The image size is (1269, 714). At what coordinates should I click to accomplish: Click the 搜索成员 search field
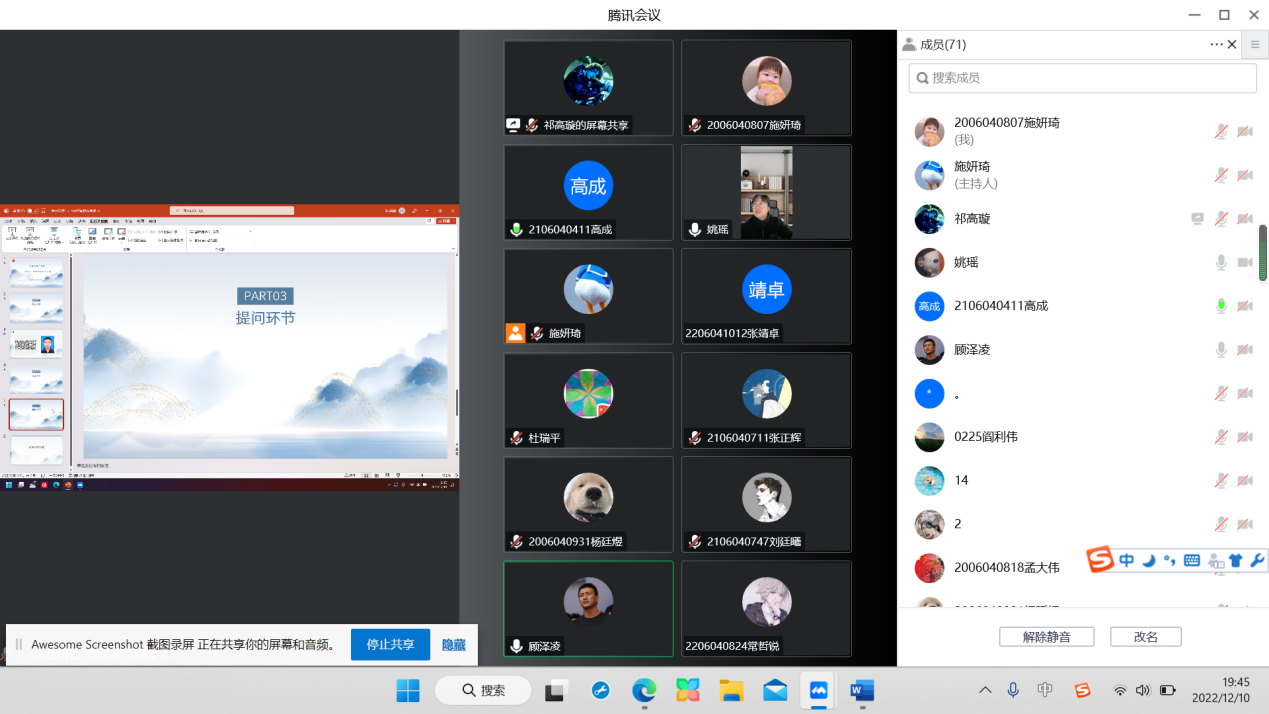pyautogui.click(x=1082, y=78)
